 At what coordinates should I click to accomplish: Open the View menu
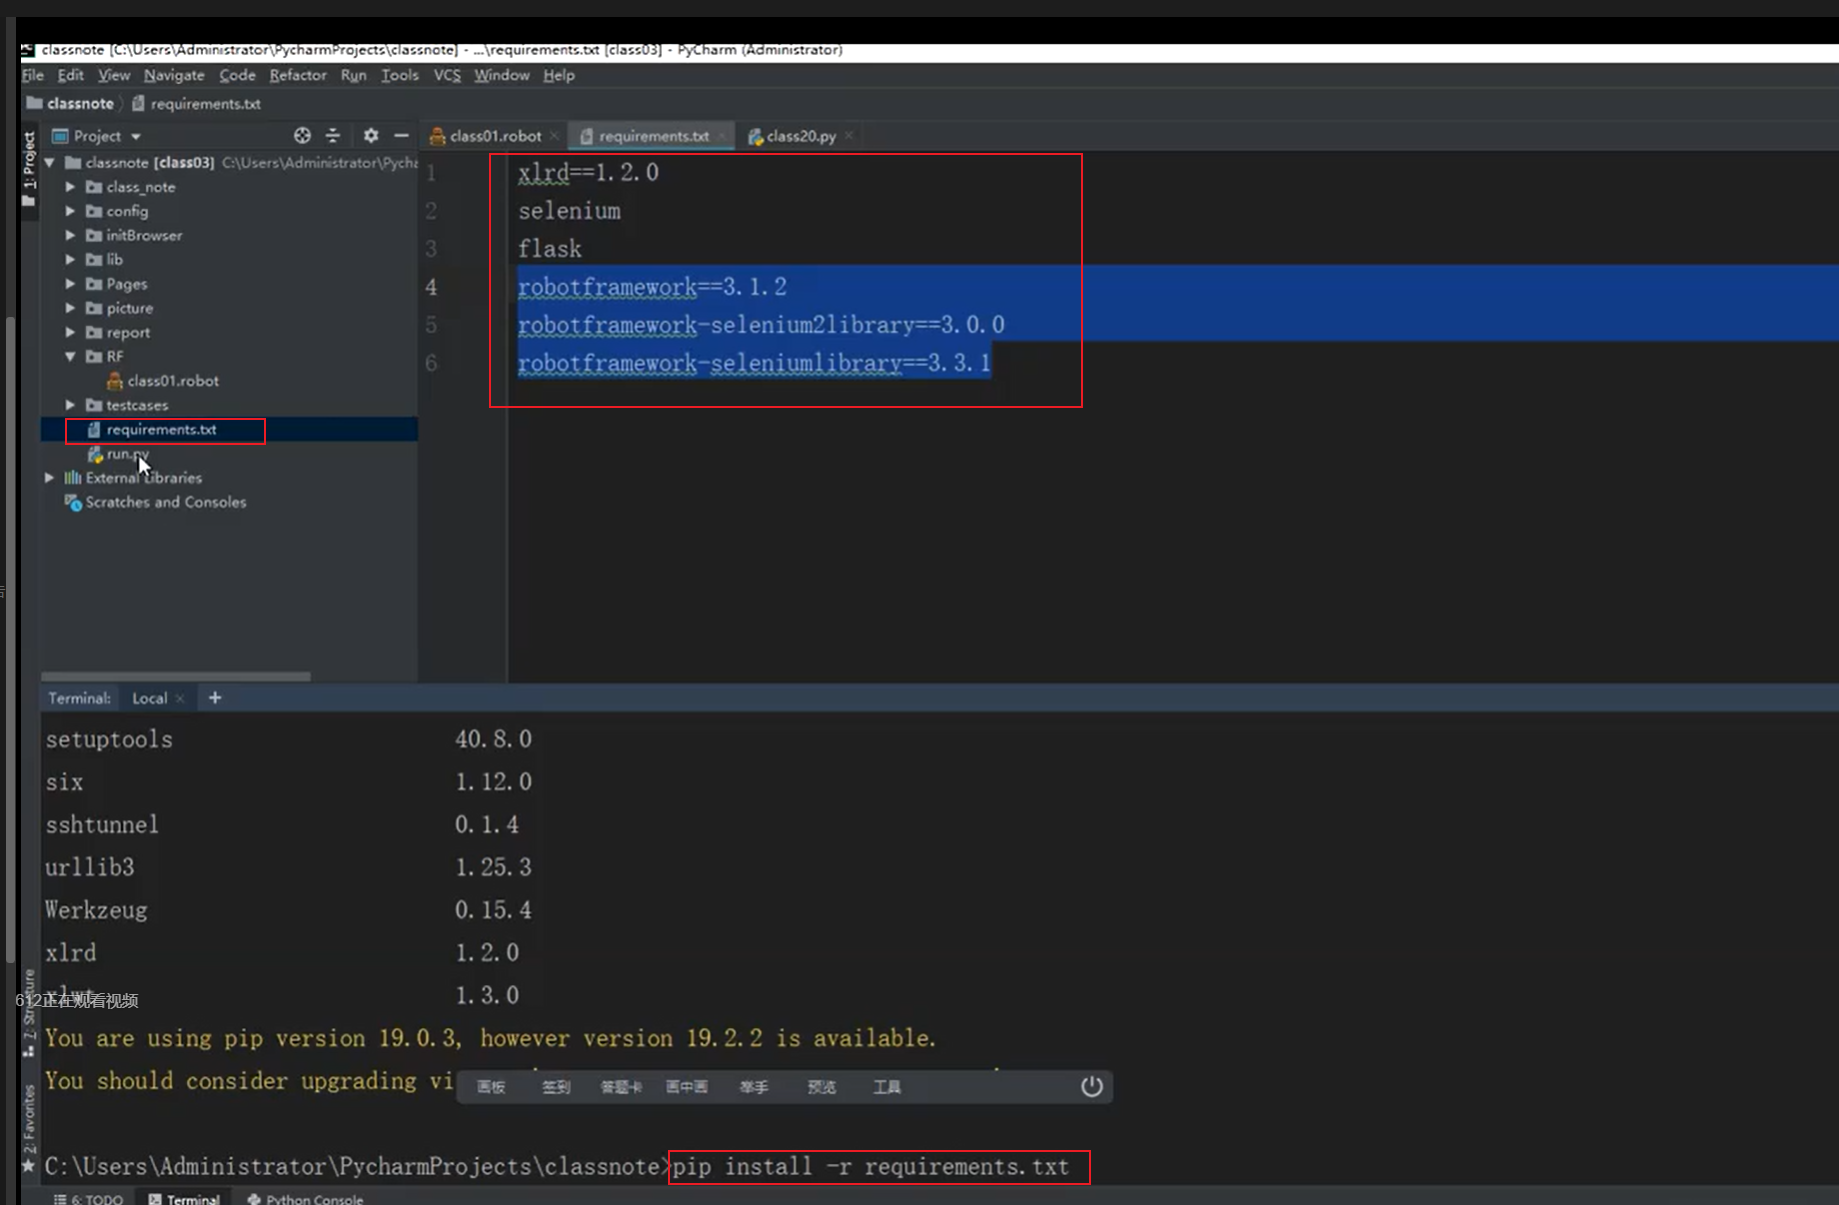click(114, 75)
